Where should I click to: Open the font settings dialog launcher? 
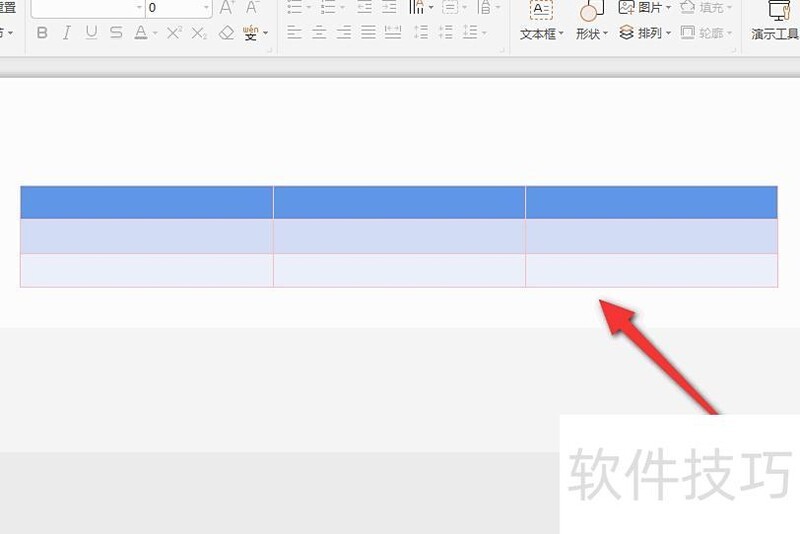tap(270, 50)
